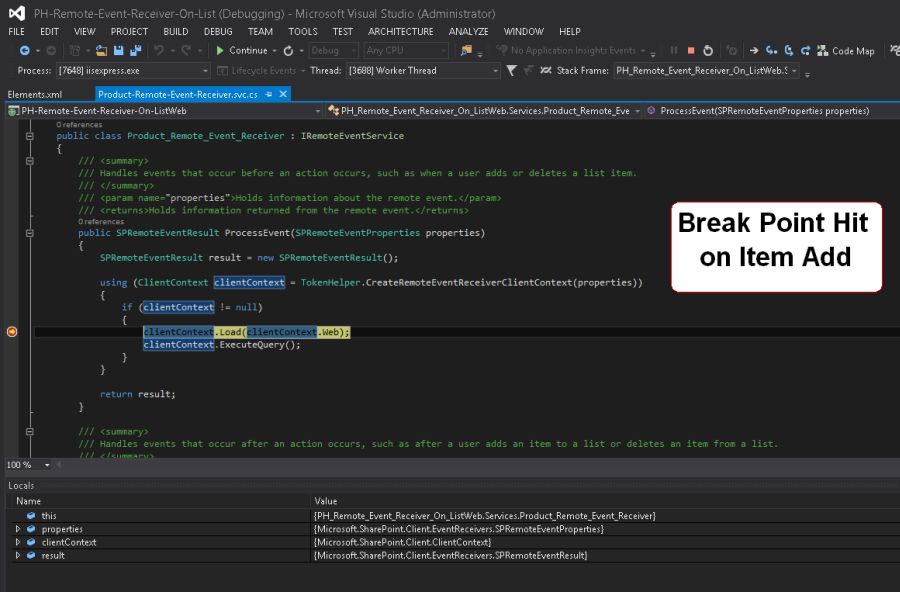Open the Thread Worker Thread dropdown

click(495, 71)
